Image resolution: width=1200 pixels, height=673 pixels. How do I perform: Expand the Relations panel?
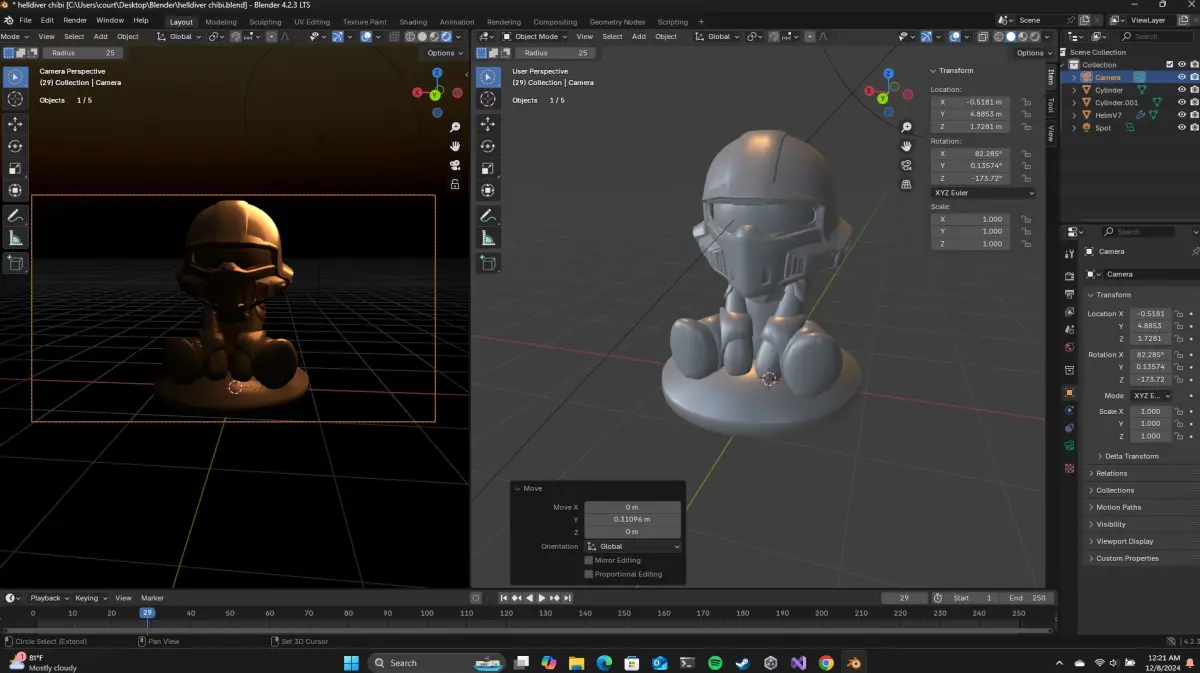click(1111, 473)
